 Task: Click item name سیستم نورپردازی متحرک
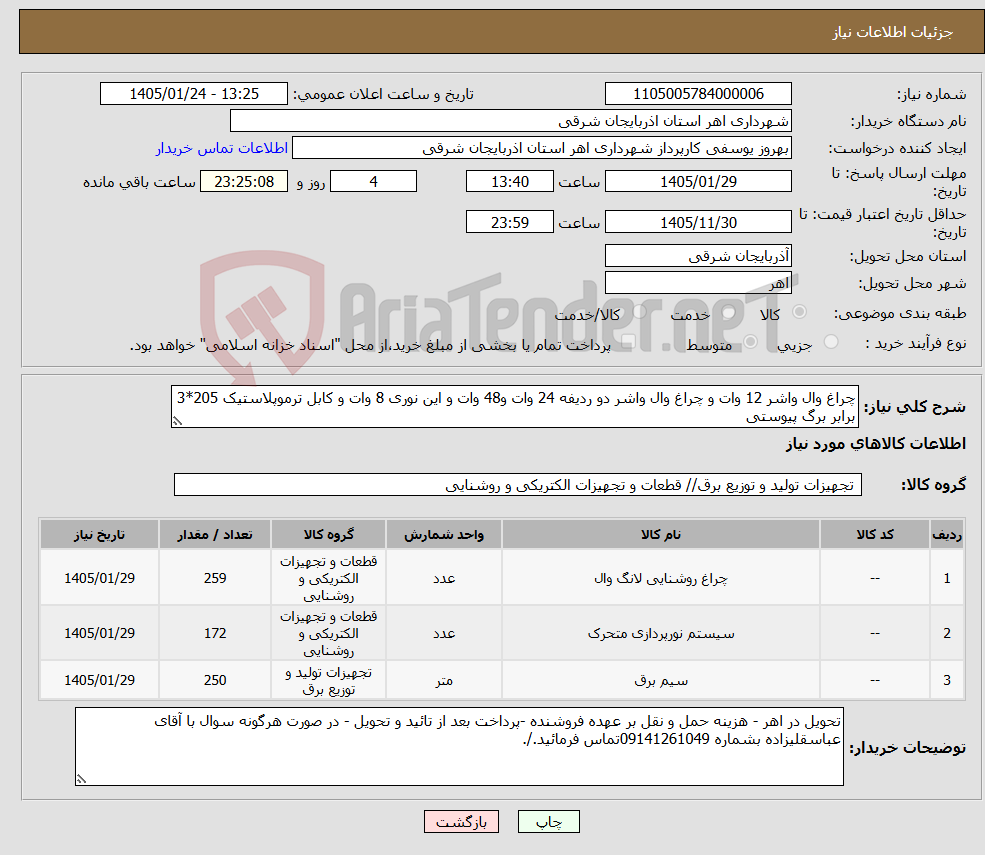pyautogui.click(x=661, y=633)
